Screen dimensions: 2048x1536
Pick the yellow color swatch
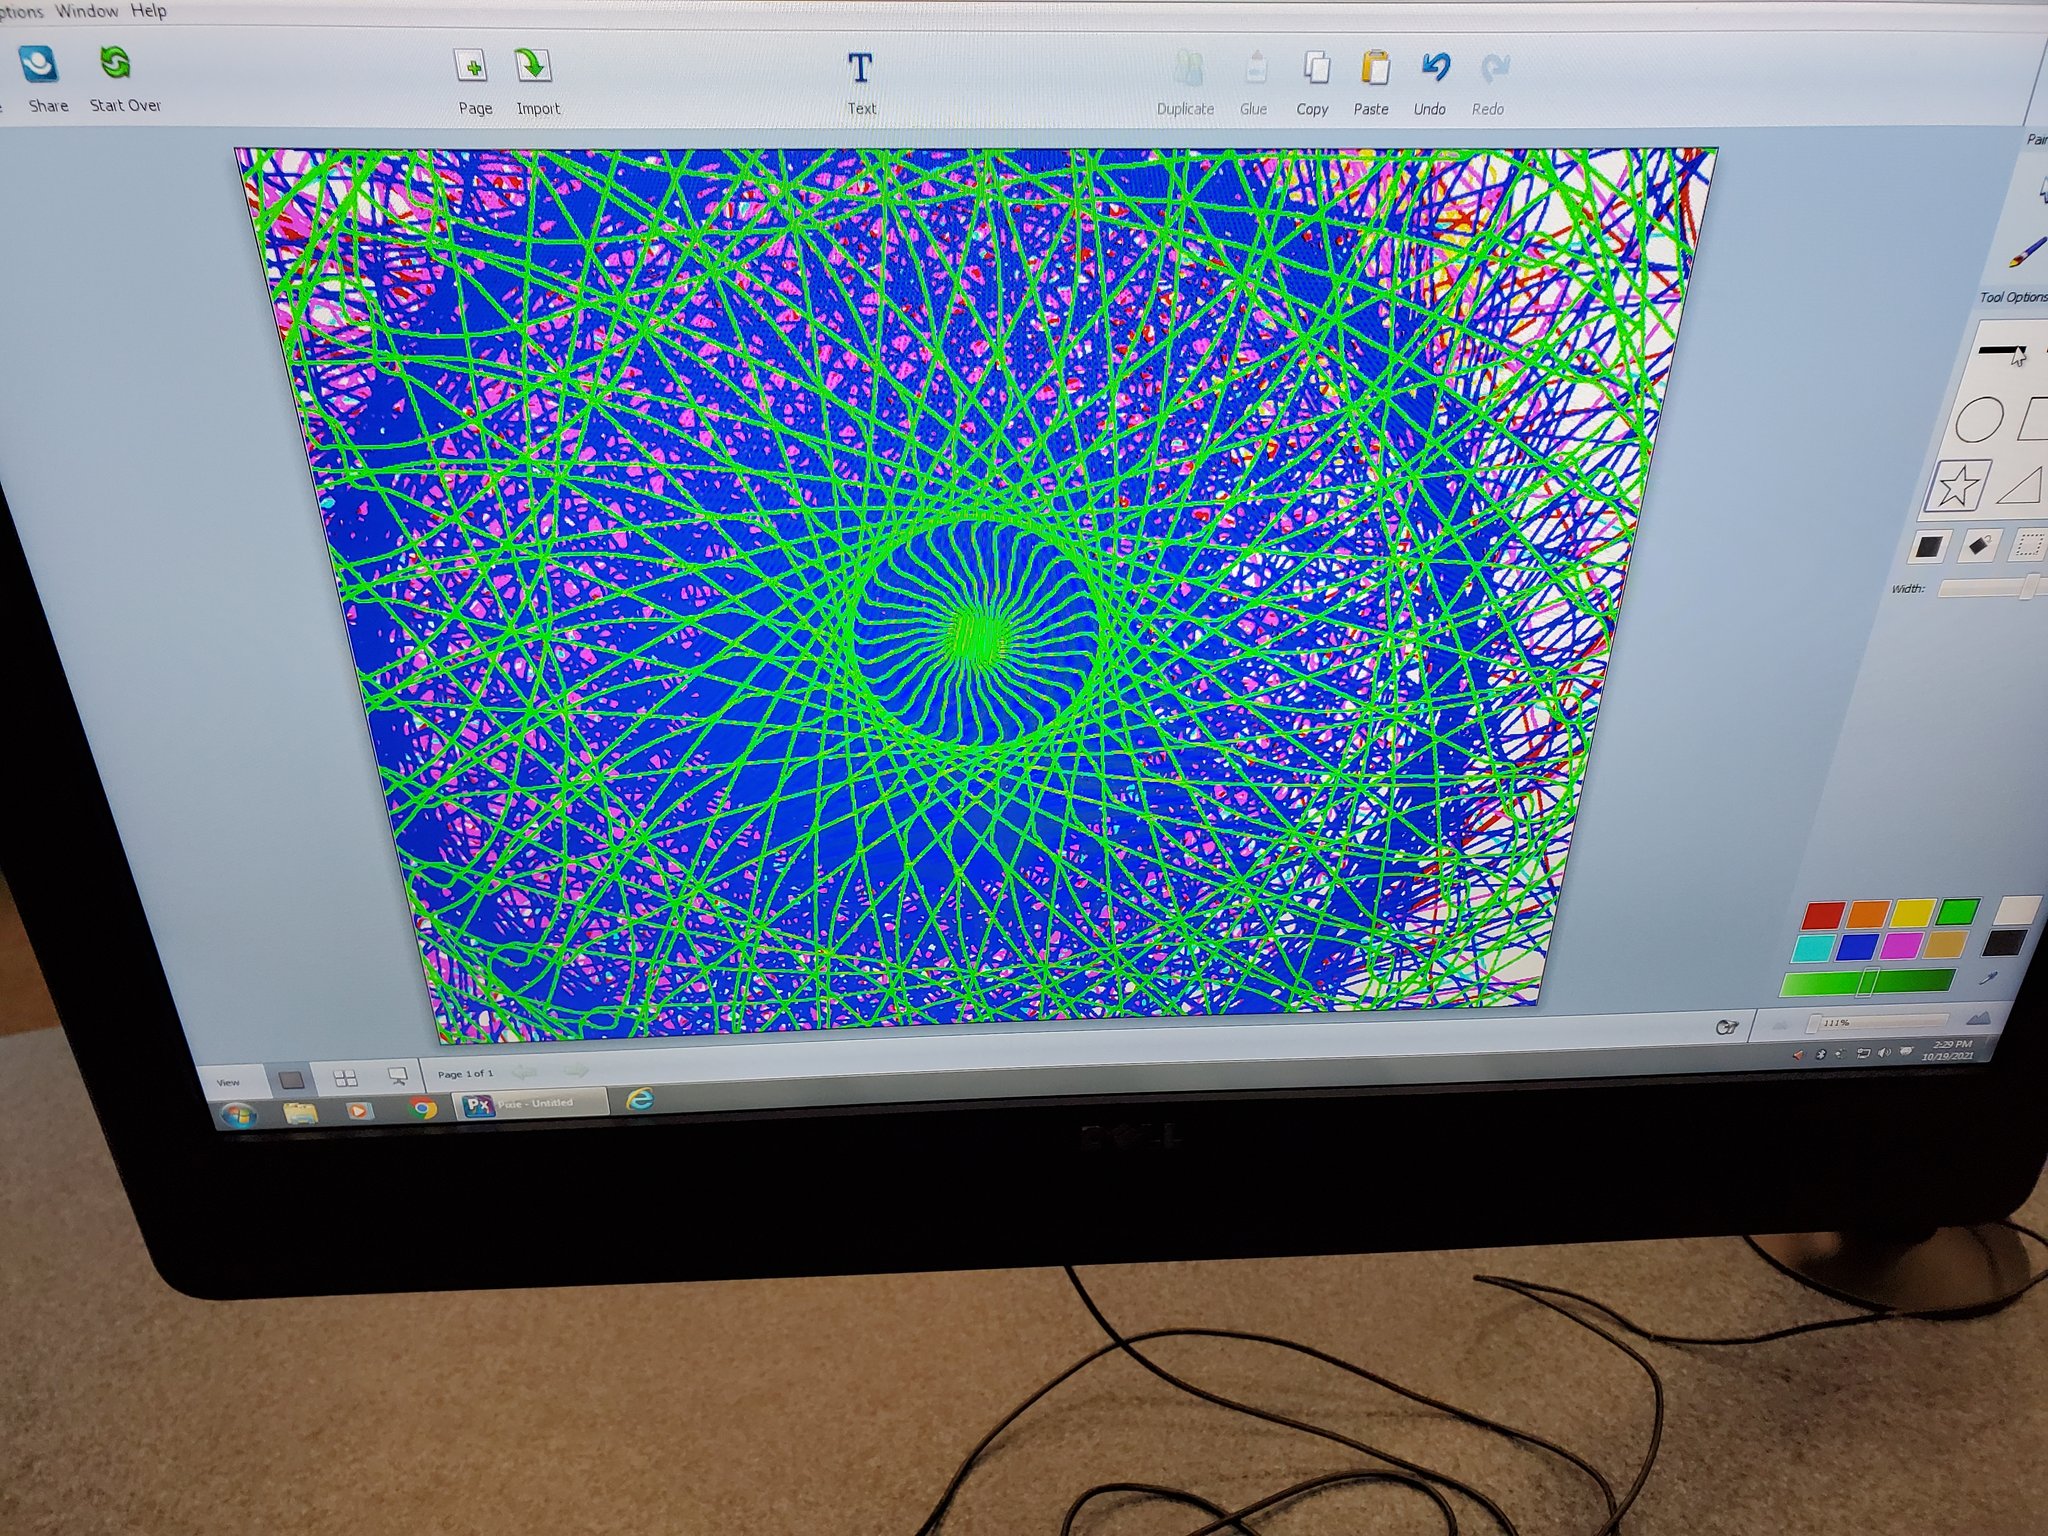[x=1913, y=912]
